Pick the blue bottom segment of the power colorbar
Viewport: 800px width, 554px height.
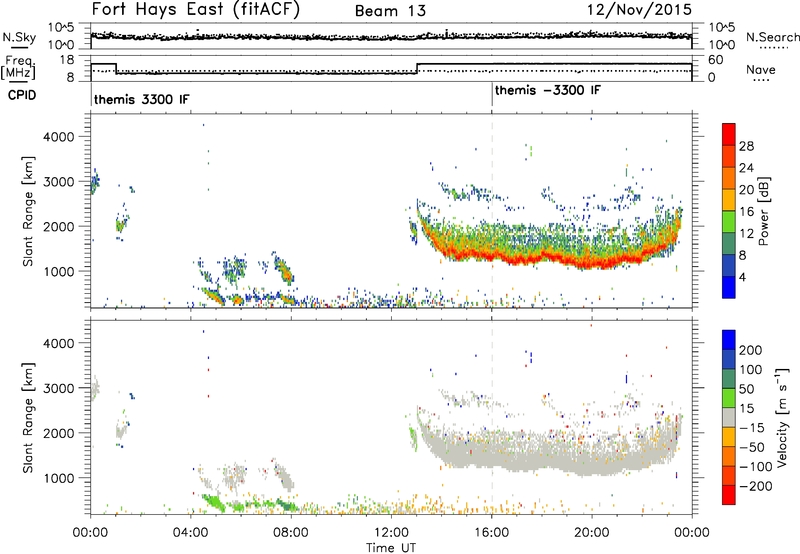[x=729, y=287]
